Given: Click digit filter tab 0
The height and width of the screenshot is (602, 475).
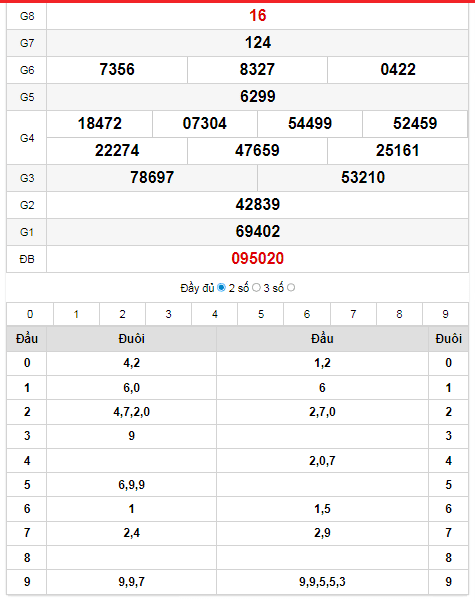Looking at the screenshot, I should 30,314.
